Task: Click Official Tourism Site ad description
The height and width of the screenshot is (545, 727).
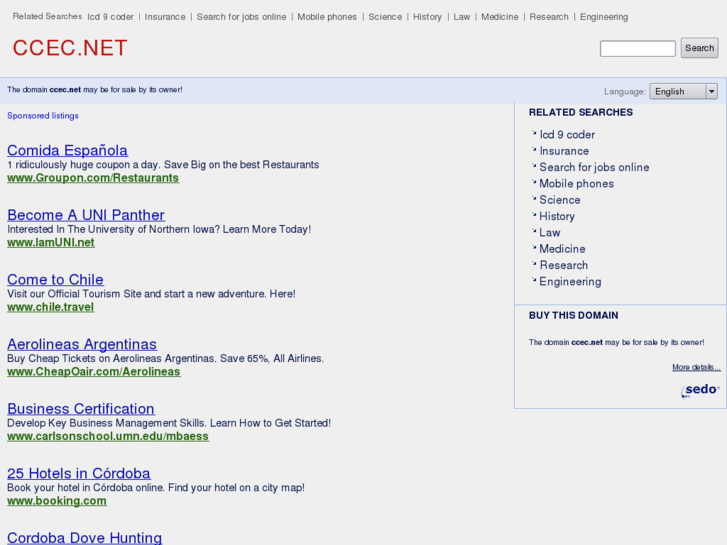Action: [x=151, y=294]
